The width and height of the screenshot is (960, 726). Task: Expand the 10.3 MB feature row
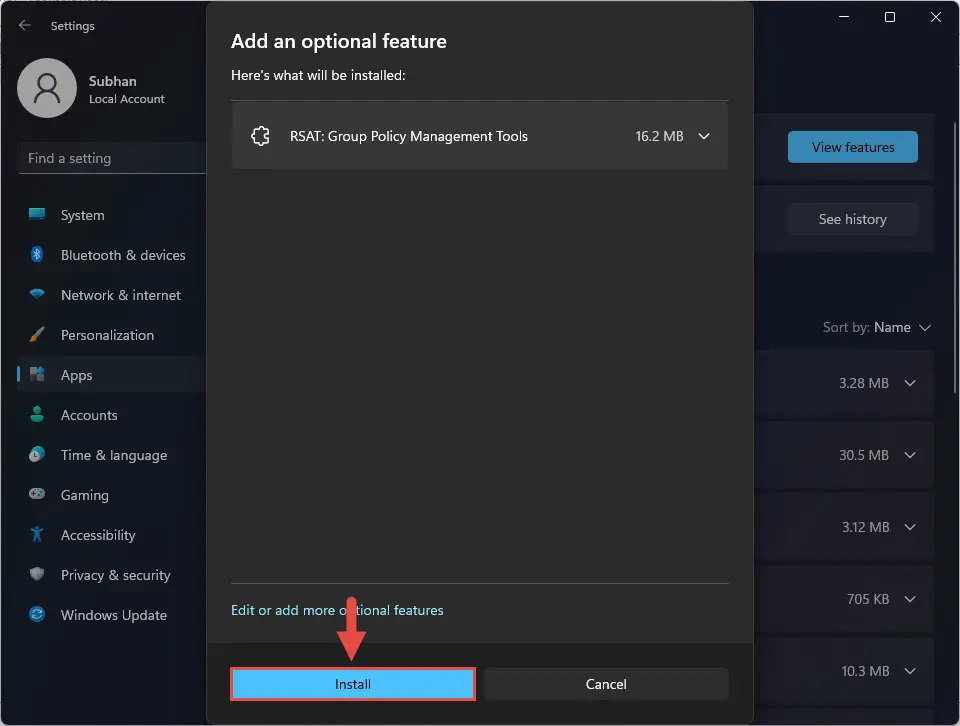pos(910,672)
